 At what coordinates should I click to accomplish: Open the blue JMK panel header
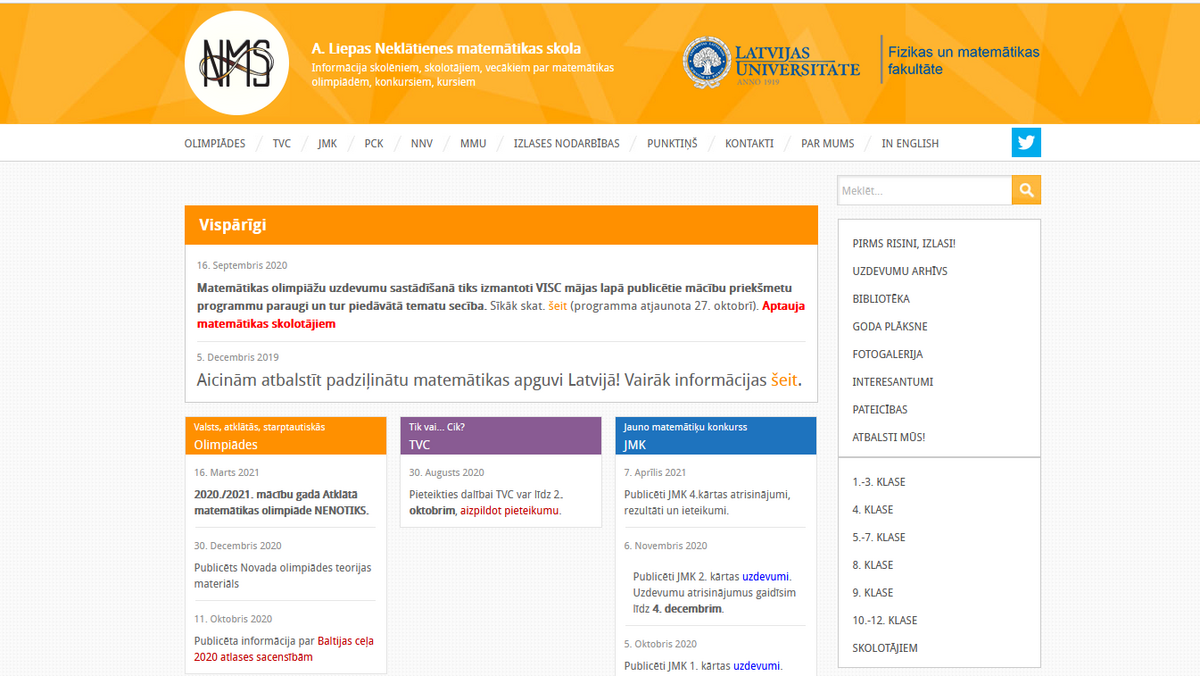tap(716, 436)
